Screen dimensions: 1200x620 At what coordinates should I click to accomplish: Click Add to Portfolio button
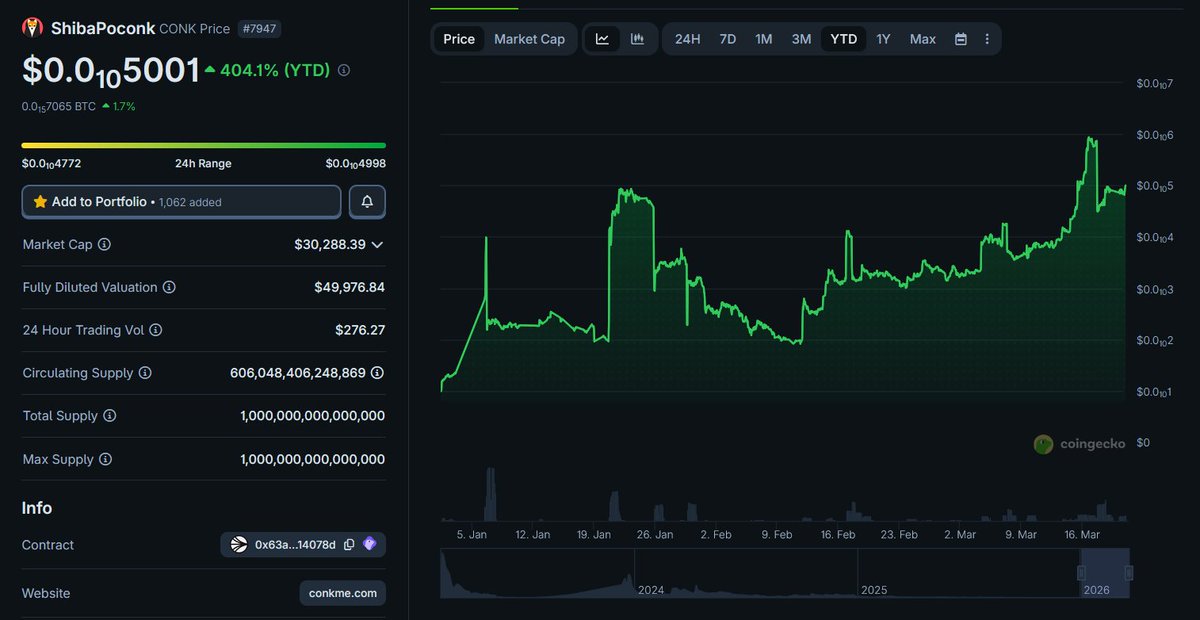click(181, 202)
